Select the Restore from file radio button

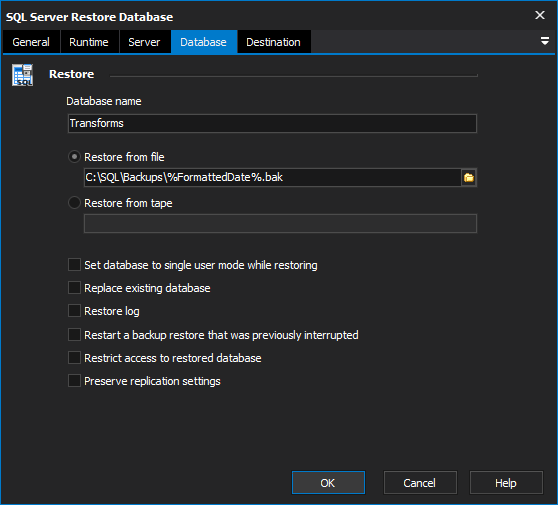click(x=74, y=157)
